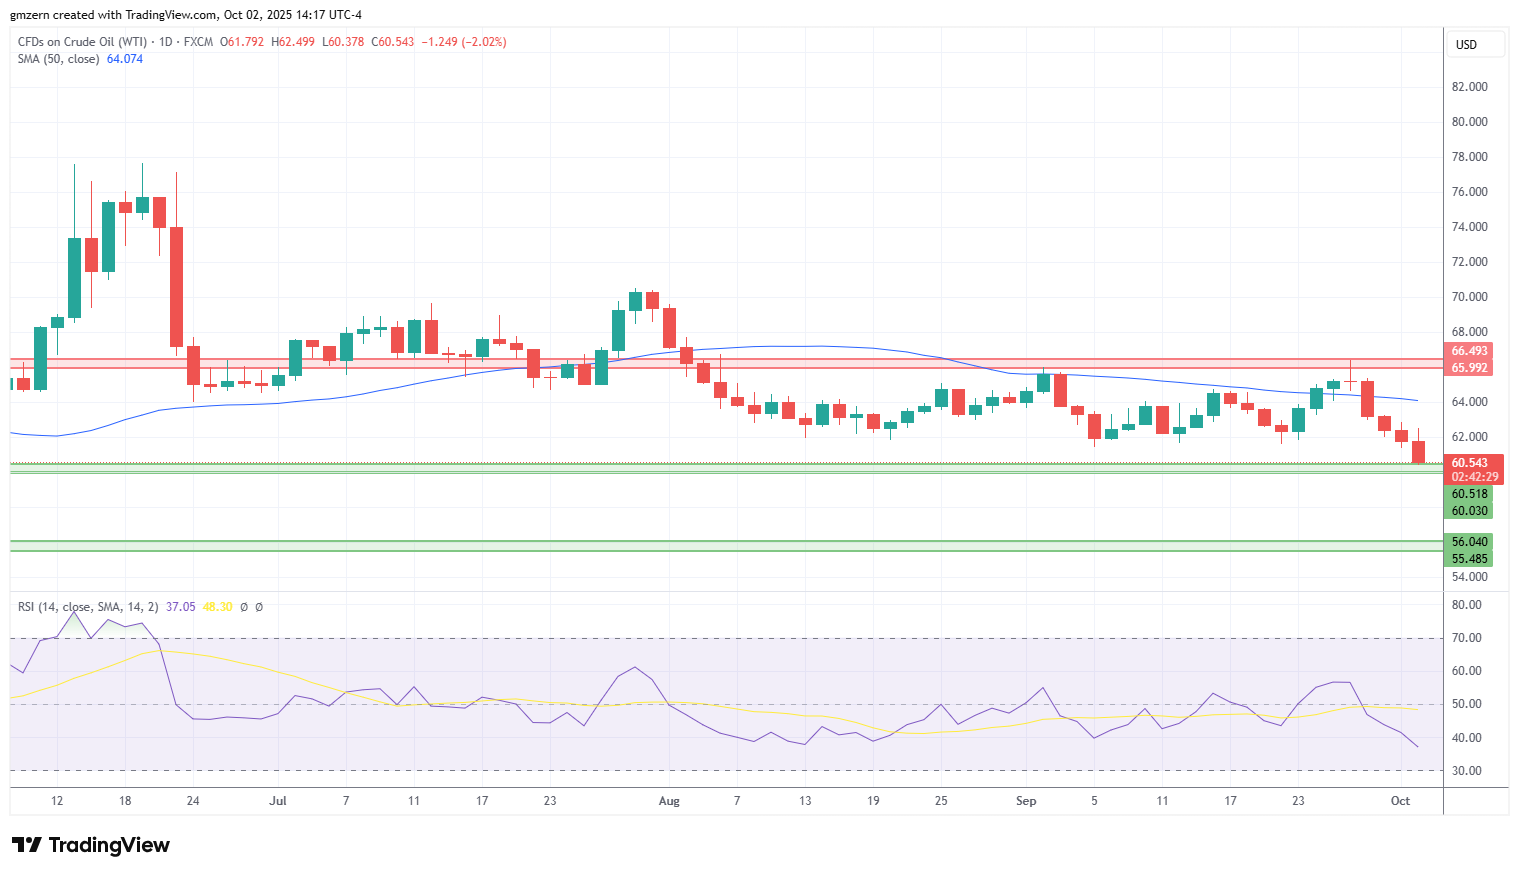Click the 1D interval label

point(166,42)
